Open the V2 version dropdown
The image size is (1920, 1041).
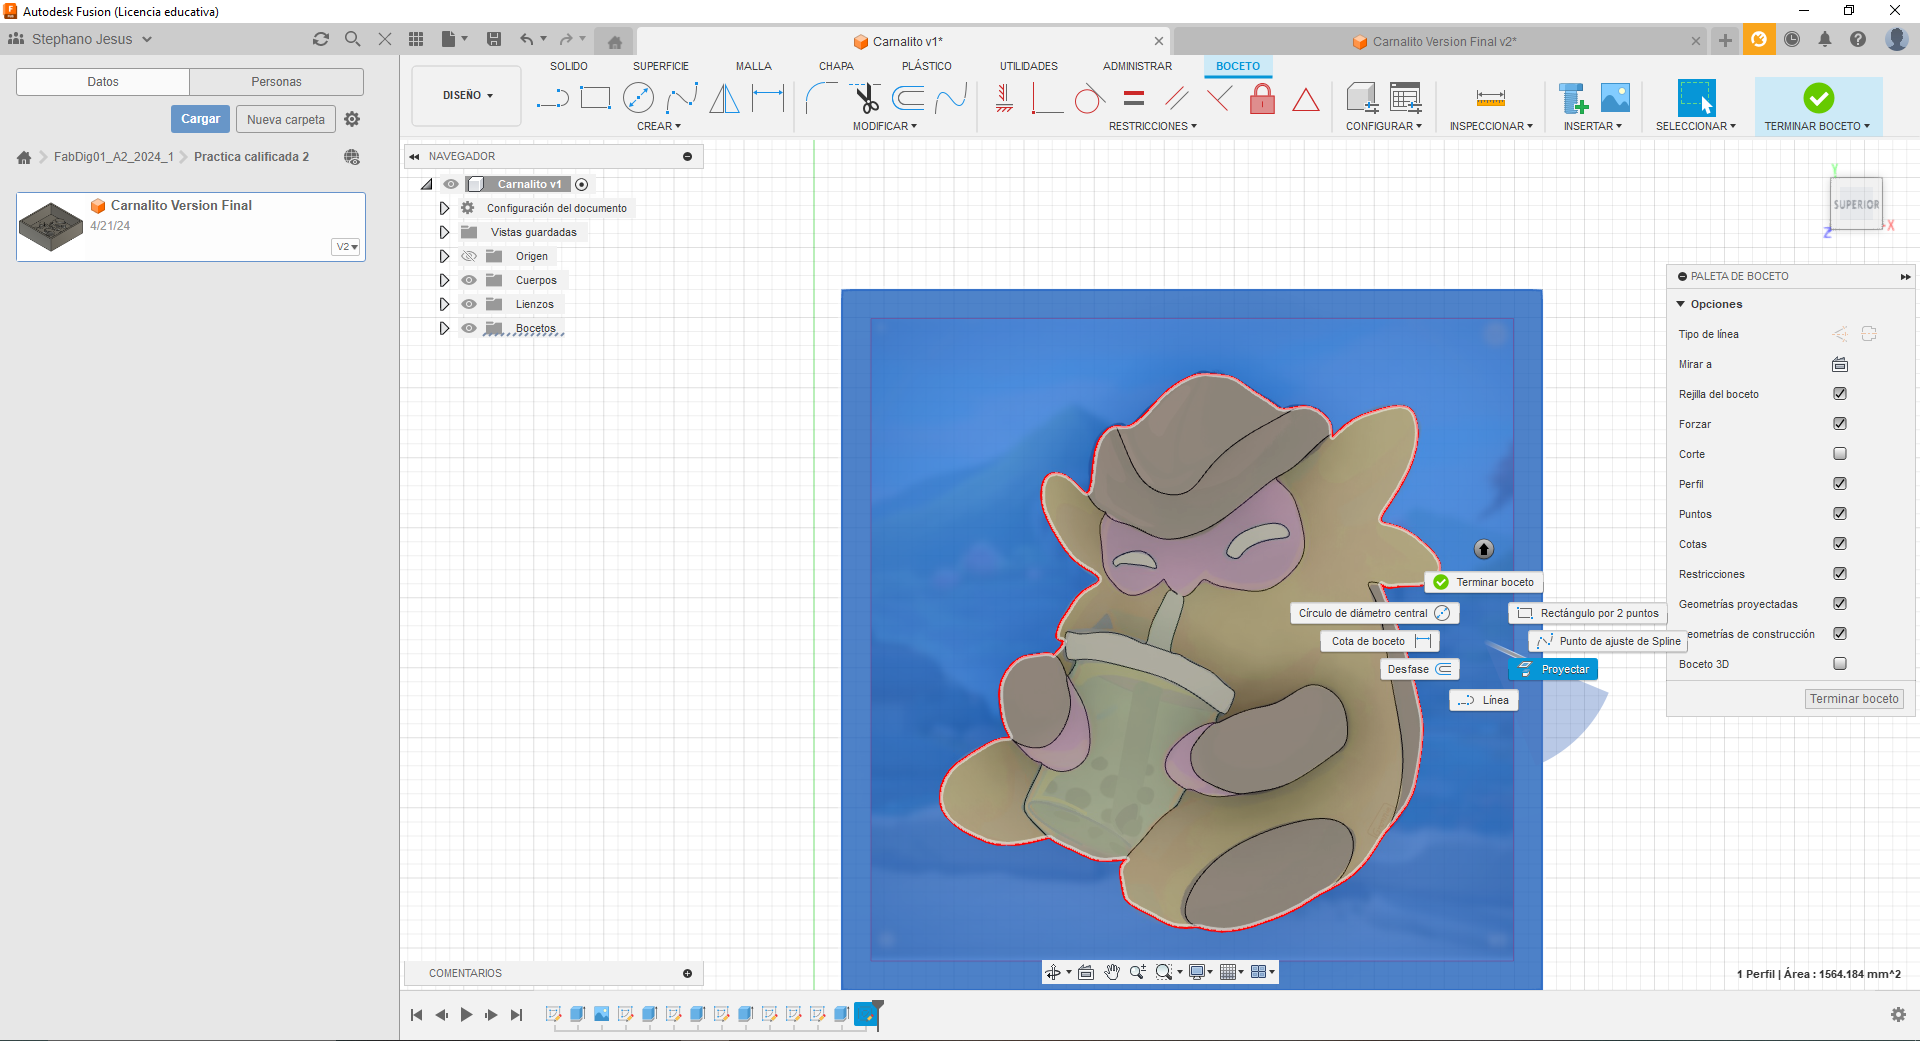pyautogui.click(x=346, y=247)
